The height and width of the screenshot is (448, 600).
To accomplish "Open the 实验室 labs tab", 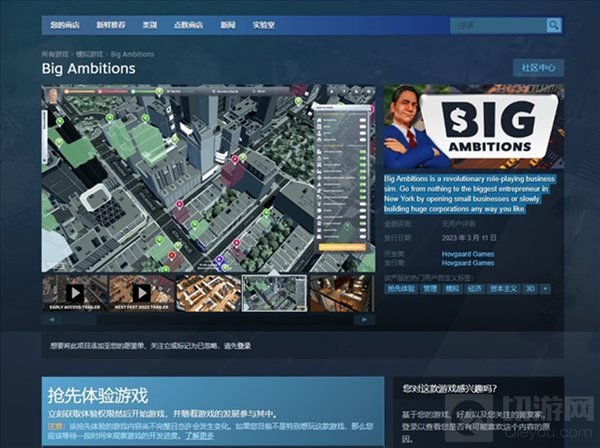I will (264, 25).
